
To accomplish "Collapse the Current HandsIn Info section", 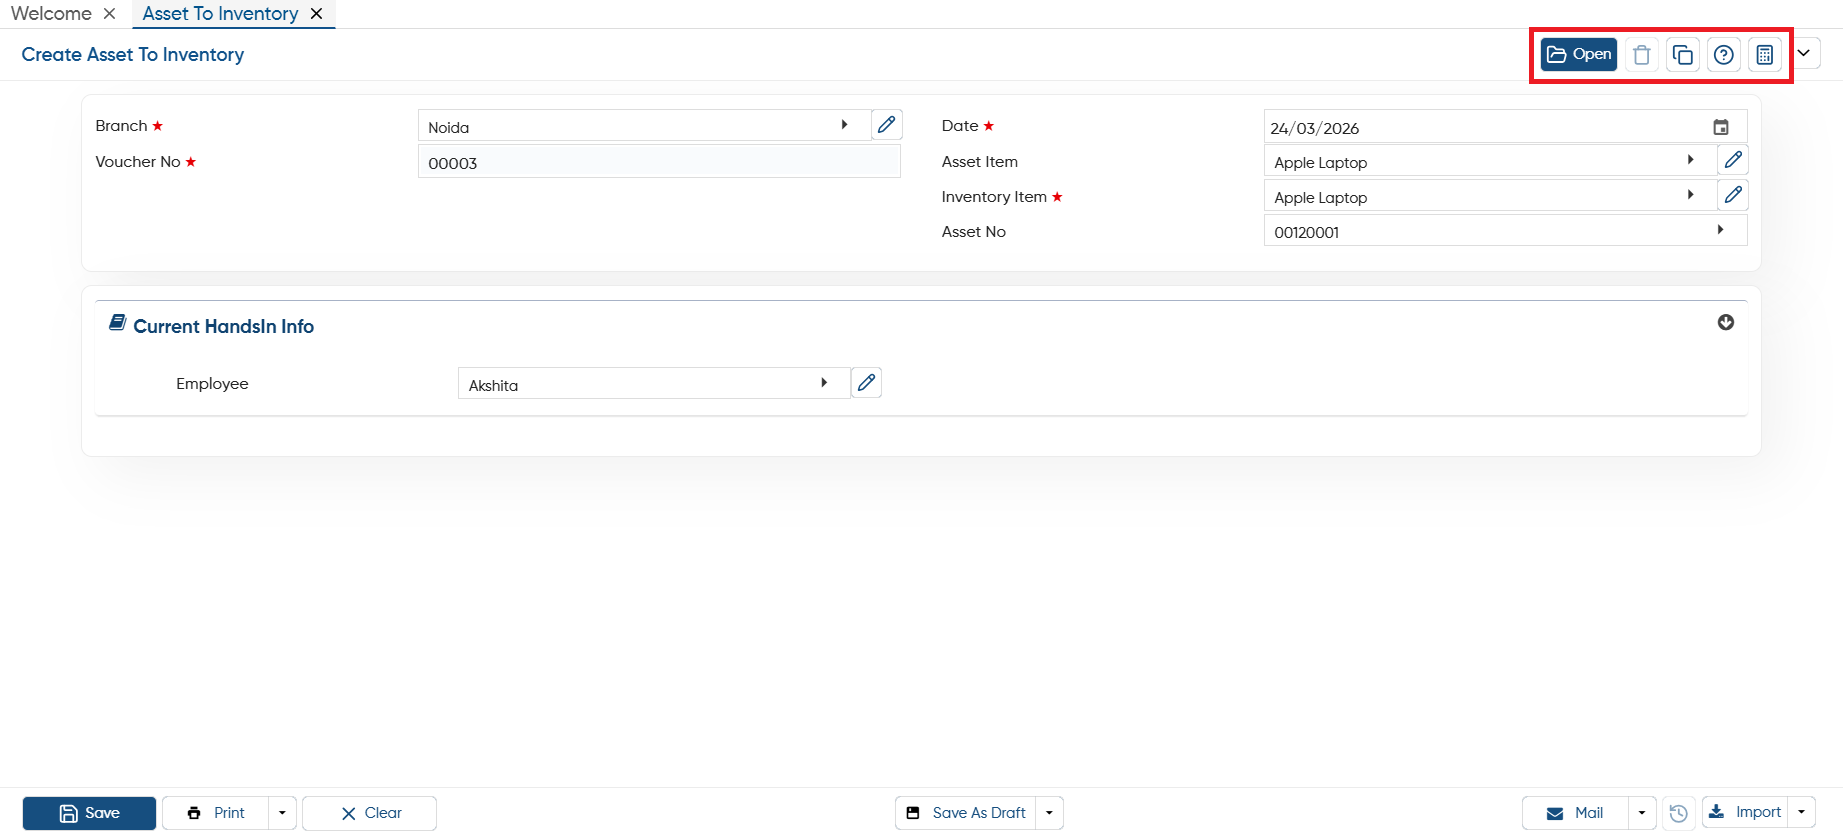I will coord(1726,322).
